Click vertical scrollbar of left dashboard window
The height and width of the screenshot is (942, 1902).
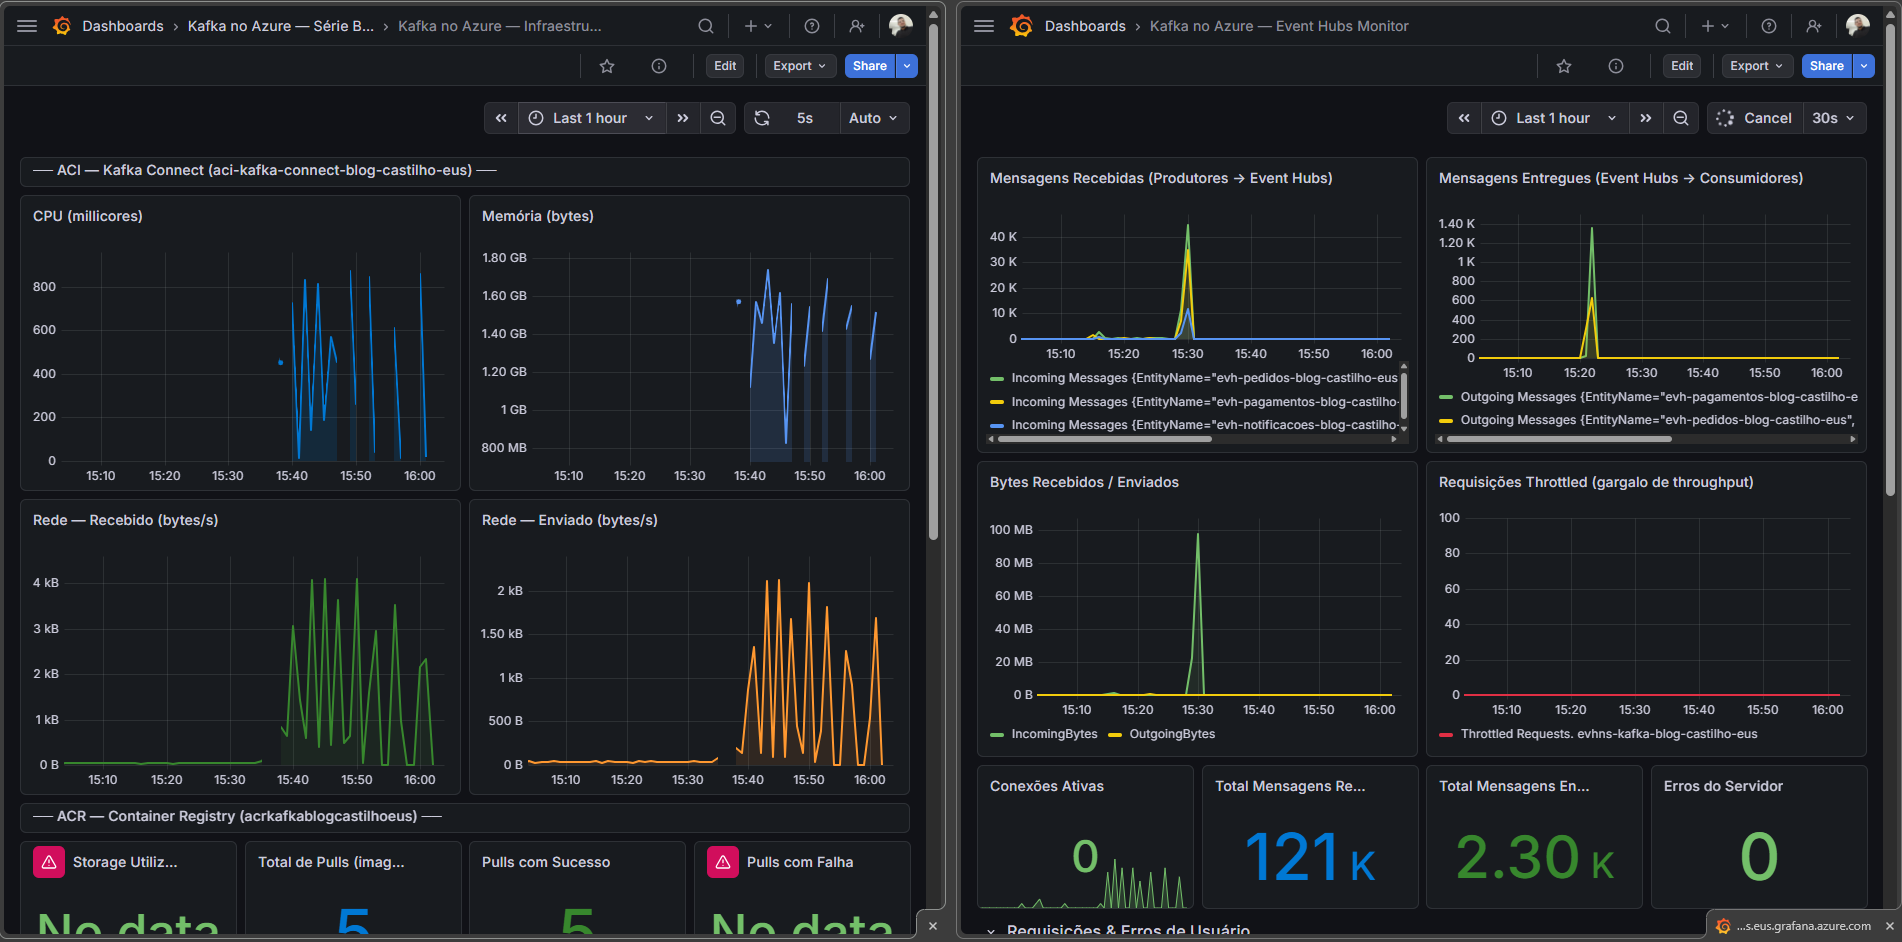coord(933,280)
